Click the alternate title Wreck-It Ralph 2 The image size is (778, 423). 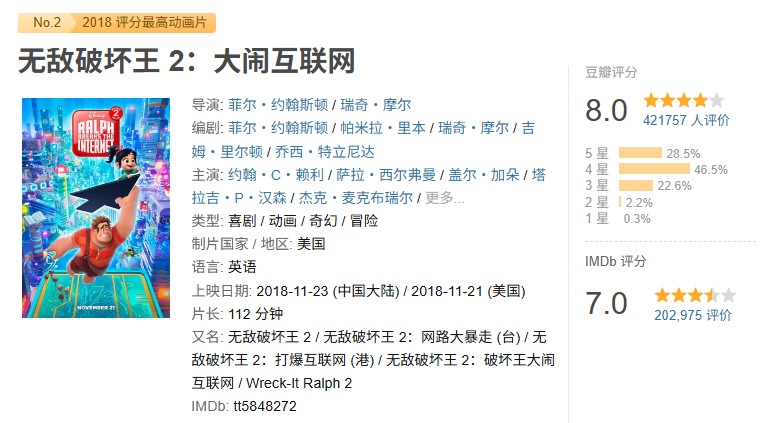pyautogui.click(x=299, y=383)
